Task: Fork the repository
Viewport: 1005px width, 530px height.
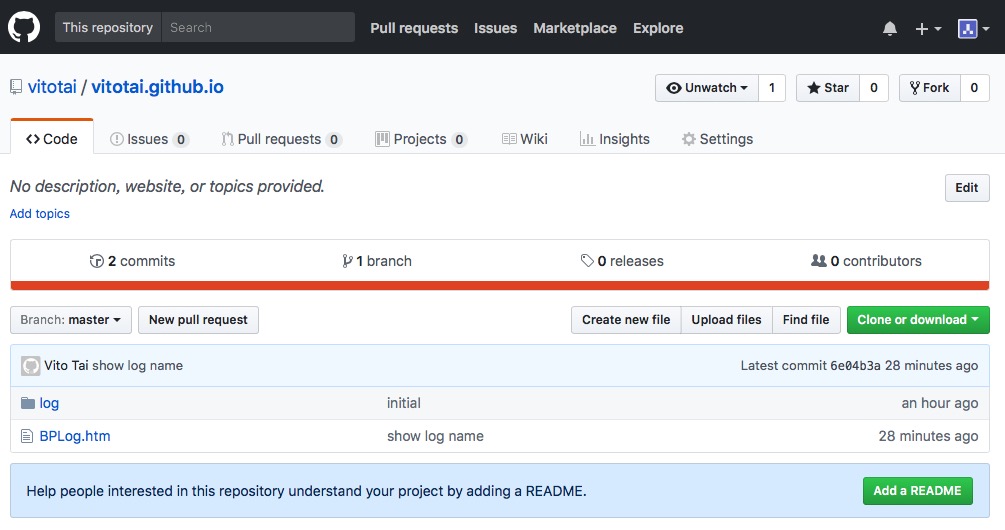Action: point(929,88)
